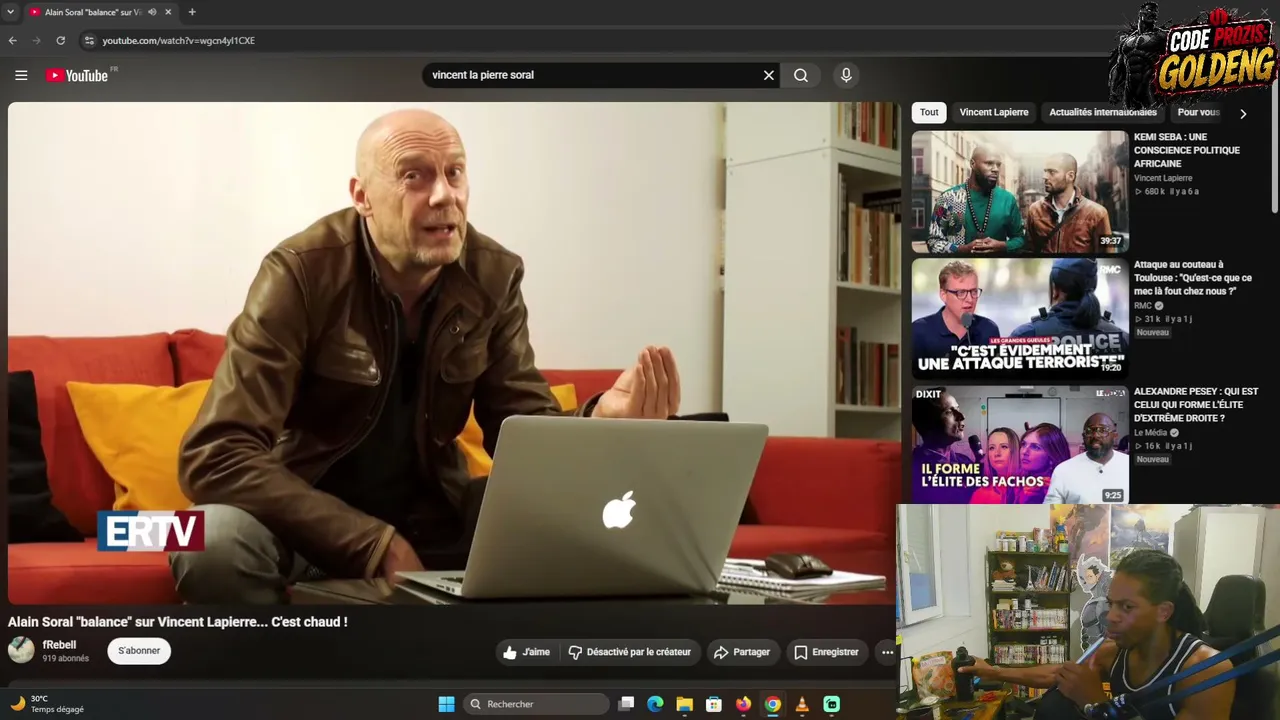Open a new browser tab
The height and width of the screenshot is (720, 1280).
point(191,12)
